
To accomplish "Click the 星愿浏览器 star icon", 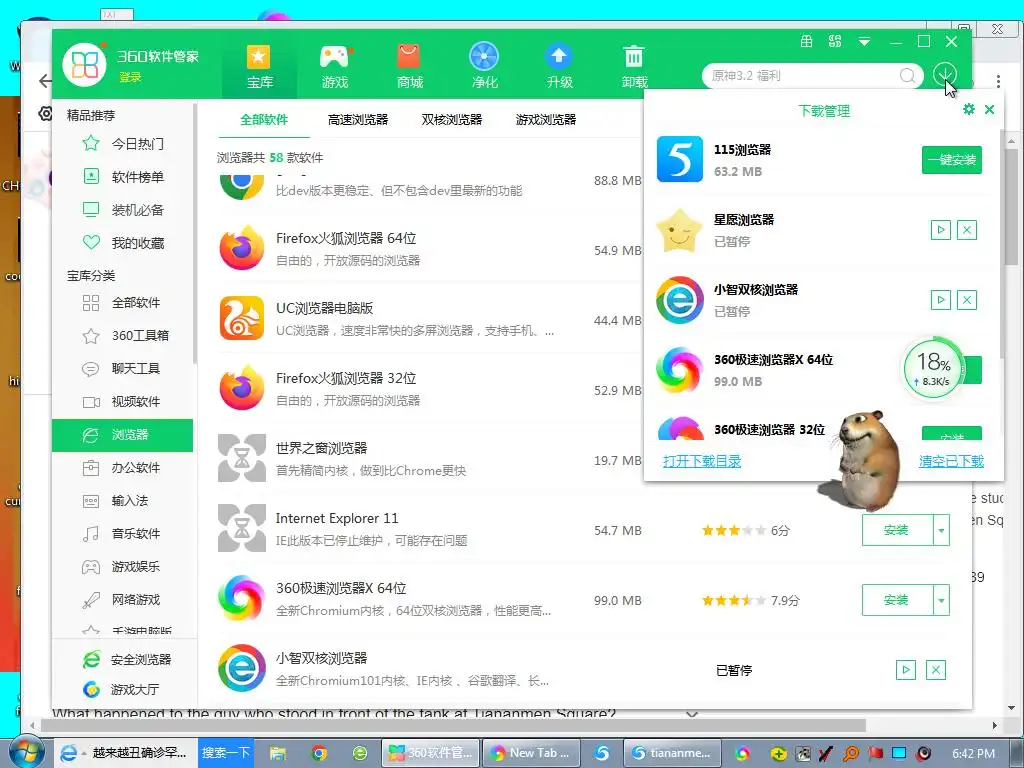I will point(679,230).
